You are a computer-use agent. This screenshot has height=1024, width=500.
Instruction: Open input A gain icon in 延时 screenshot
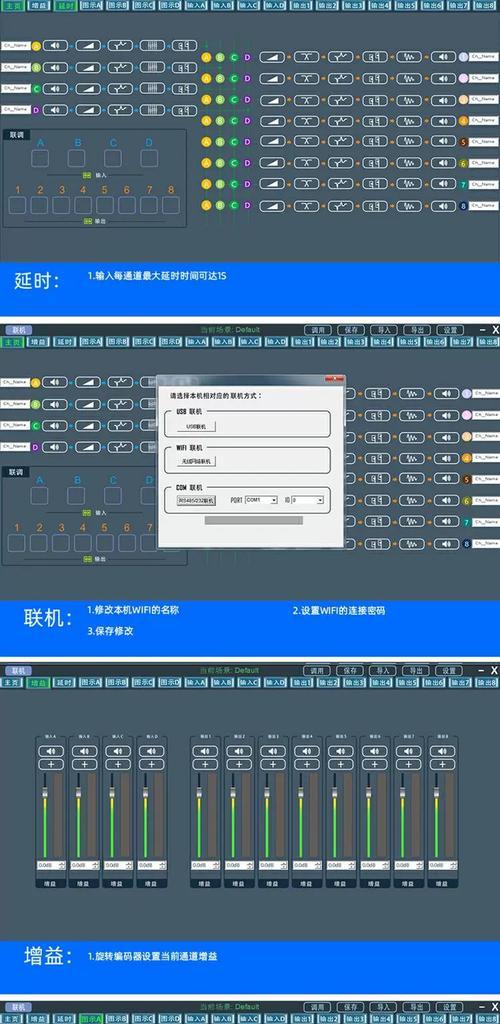click(x=88, y=46)
